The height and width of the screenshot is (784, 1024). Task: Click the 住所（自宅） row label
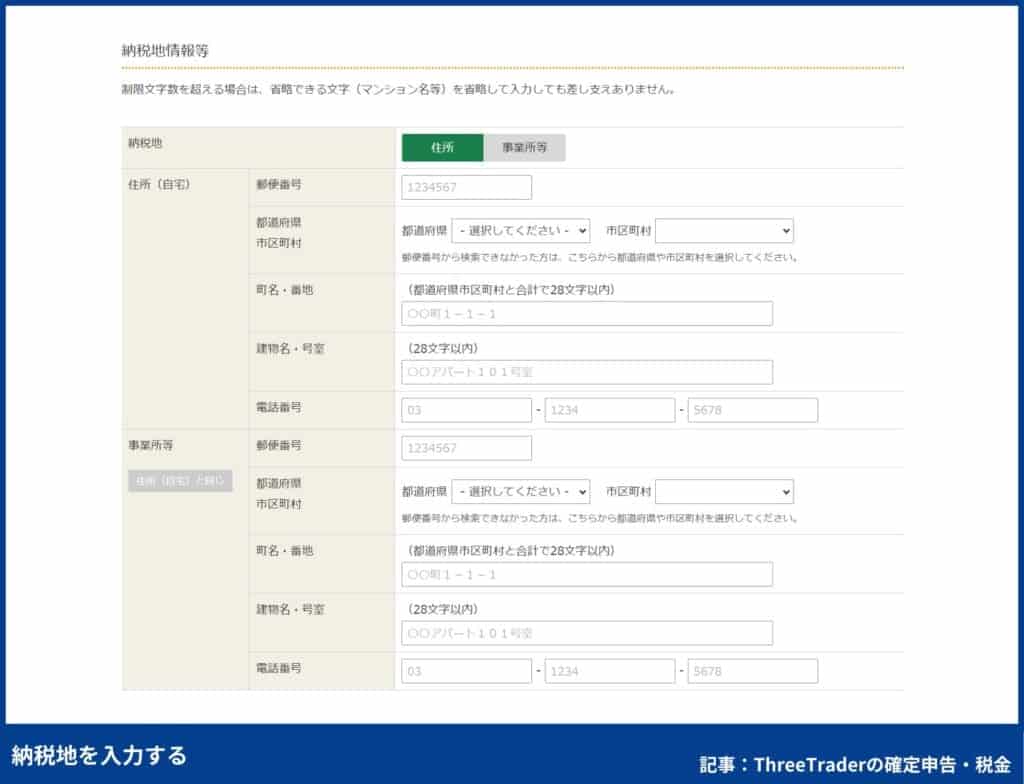click(x=159, y=184)
